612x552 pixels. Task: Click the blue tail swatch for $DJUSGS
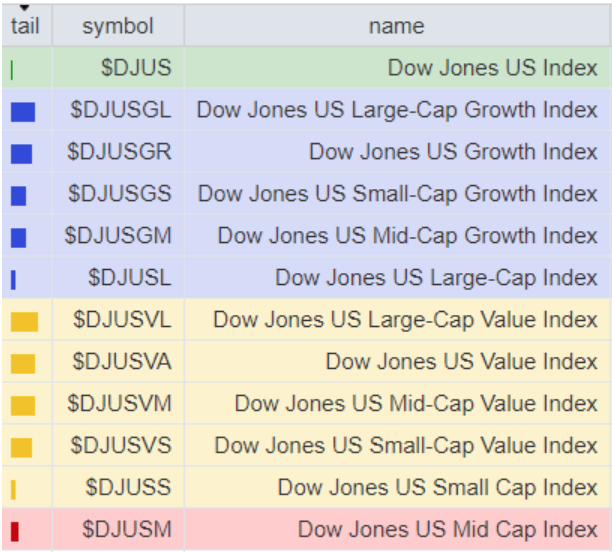point(18,196)
